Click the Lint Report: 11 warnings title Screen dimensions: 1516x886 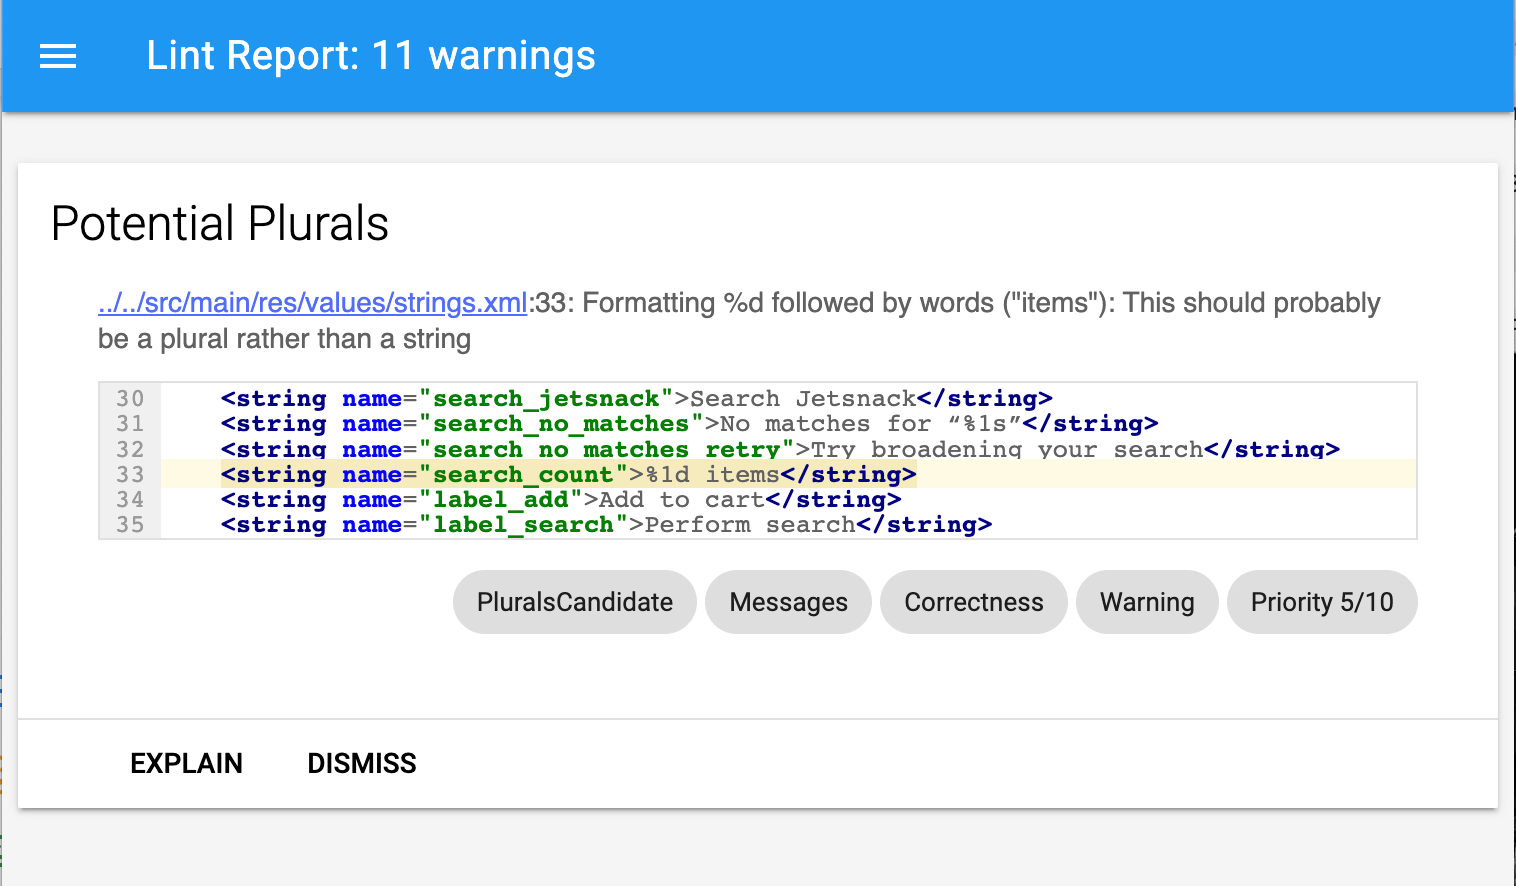[x=371, y=56]
